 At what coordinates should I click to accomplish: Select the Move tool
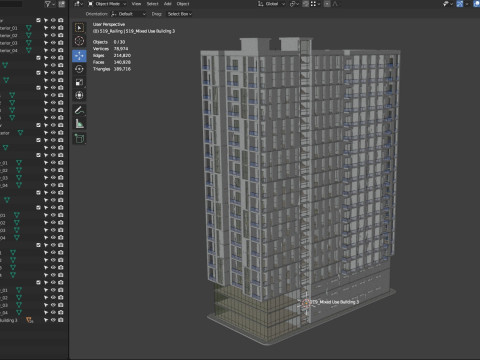[79, 56]
